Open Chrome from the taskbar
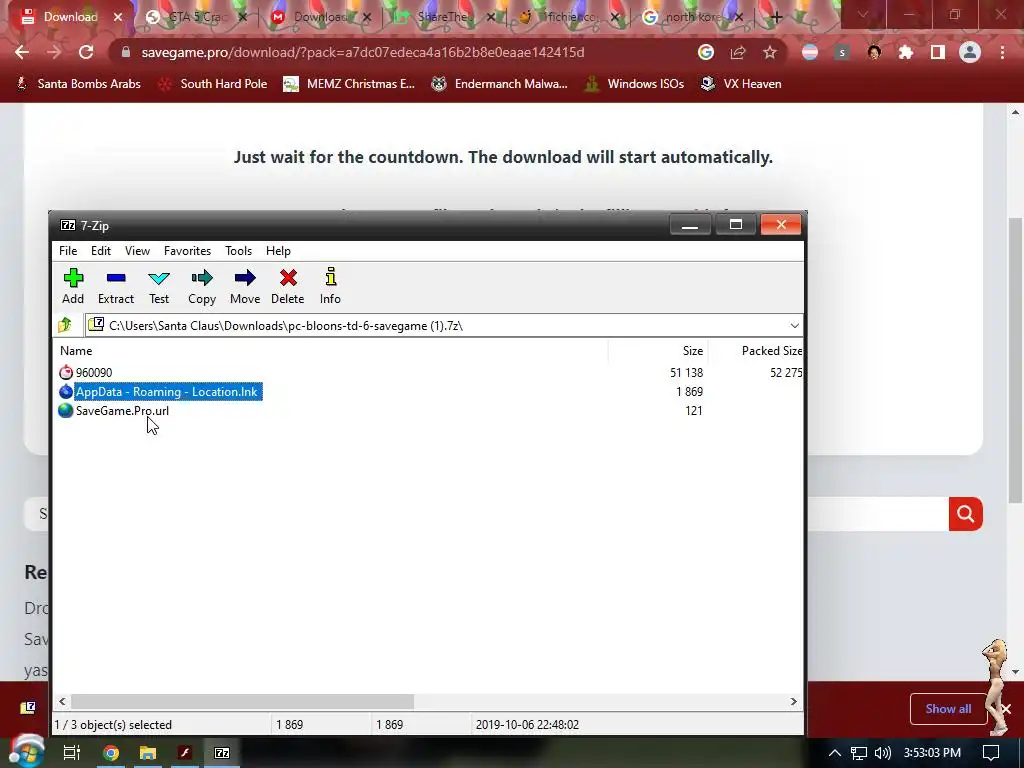The width and height of the screenshot is (1024, 768). (111, 752)
